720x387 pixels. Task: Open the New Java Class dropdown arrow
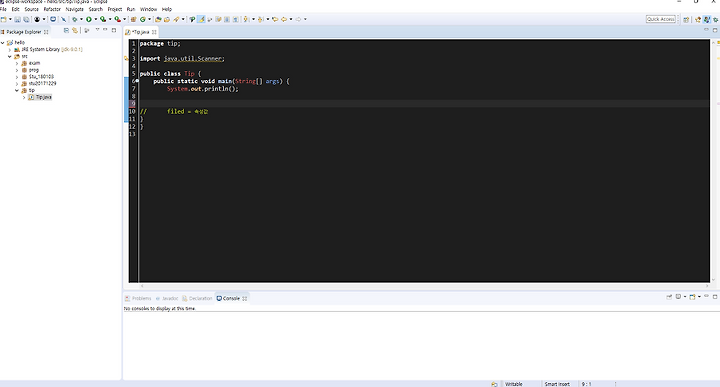149,19
